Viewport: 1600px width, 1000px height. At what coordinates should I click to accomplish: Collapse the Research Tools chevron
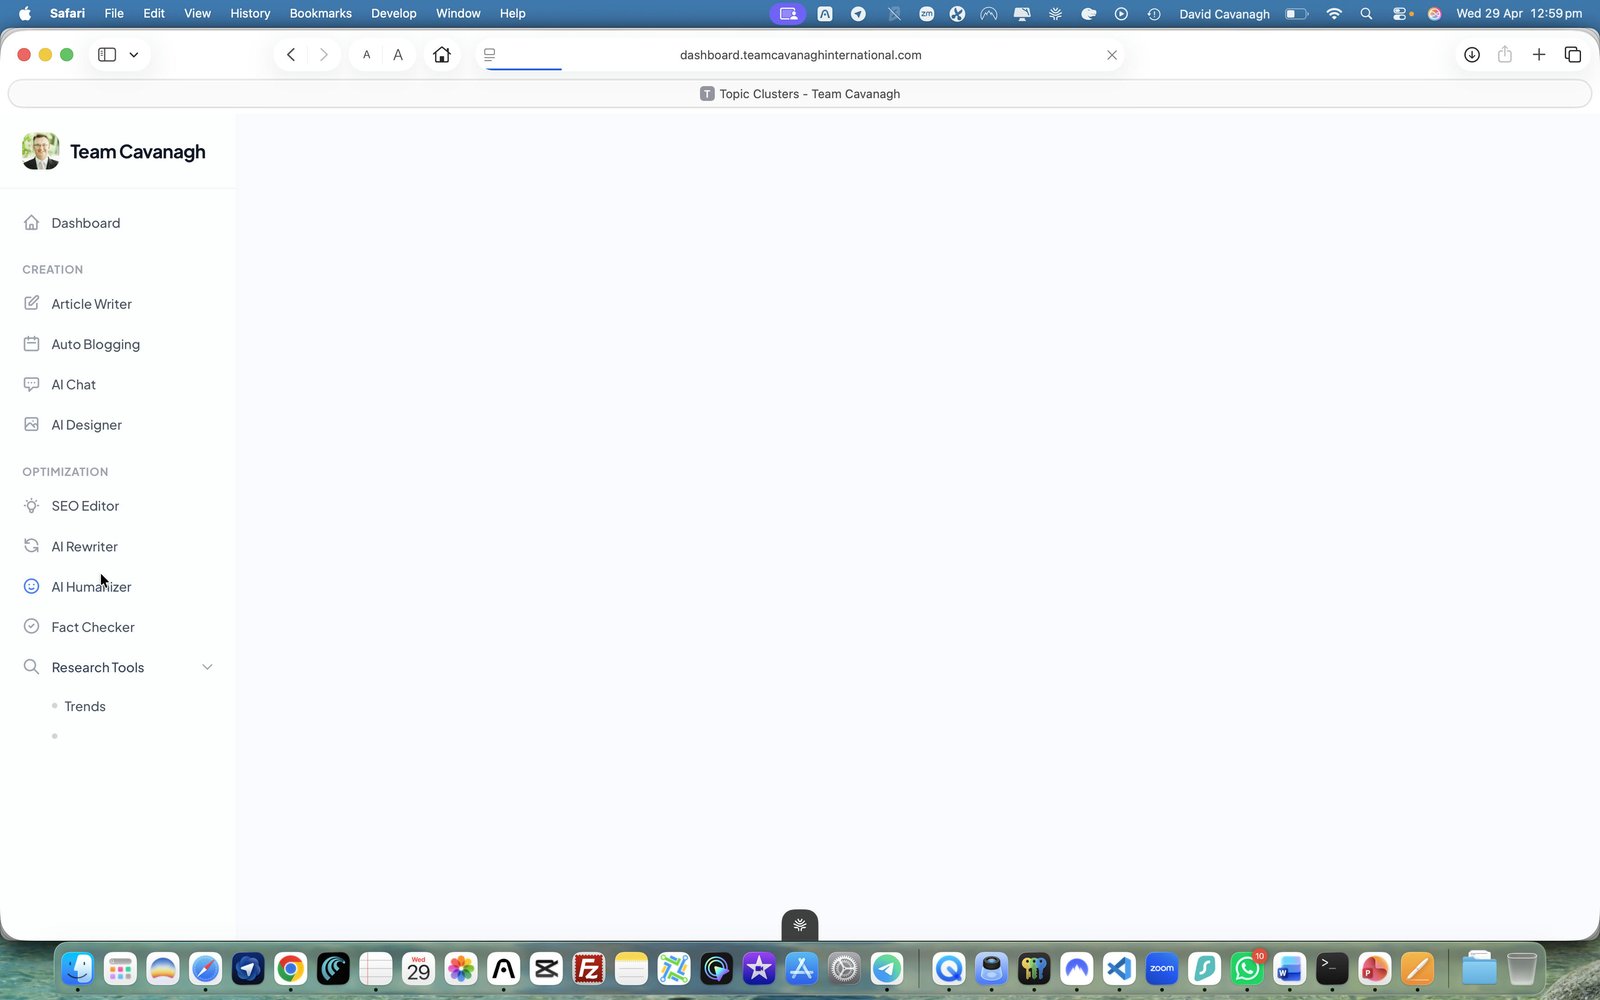click(207, 667)
